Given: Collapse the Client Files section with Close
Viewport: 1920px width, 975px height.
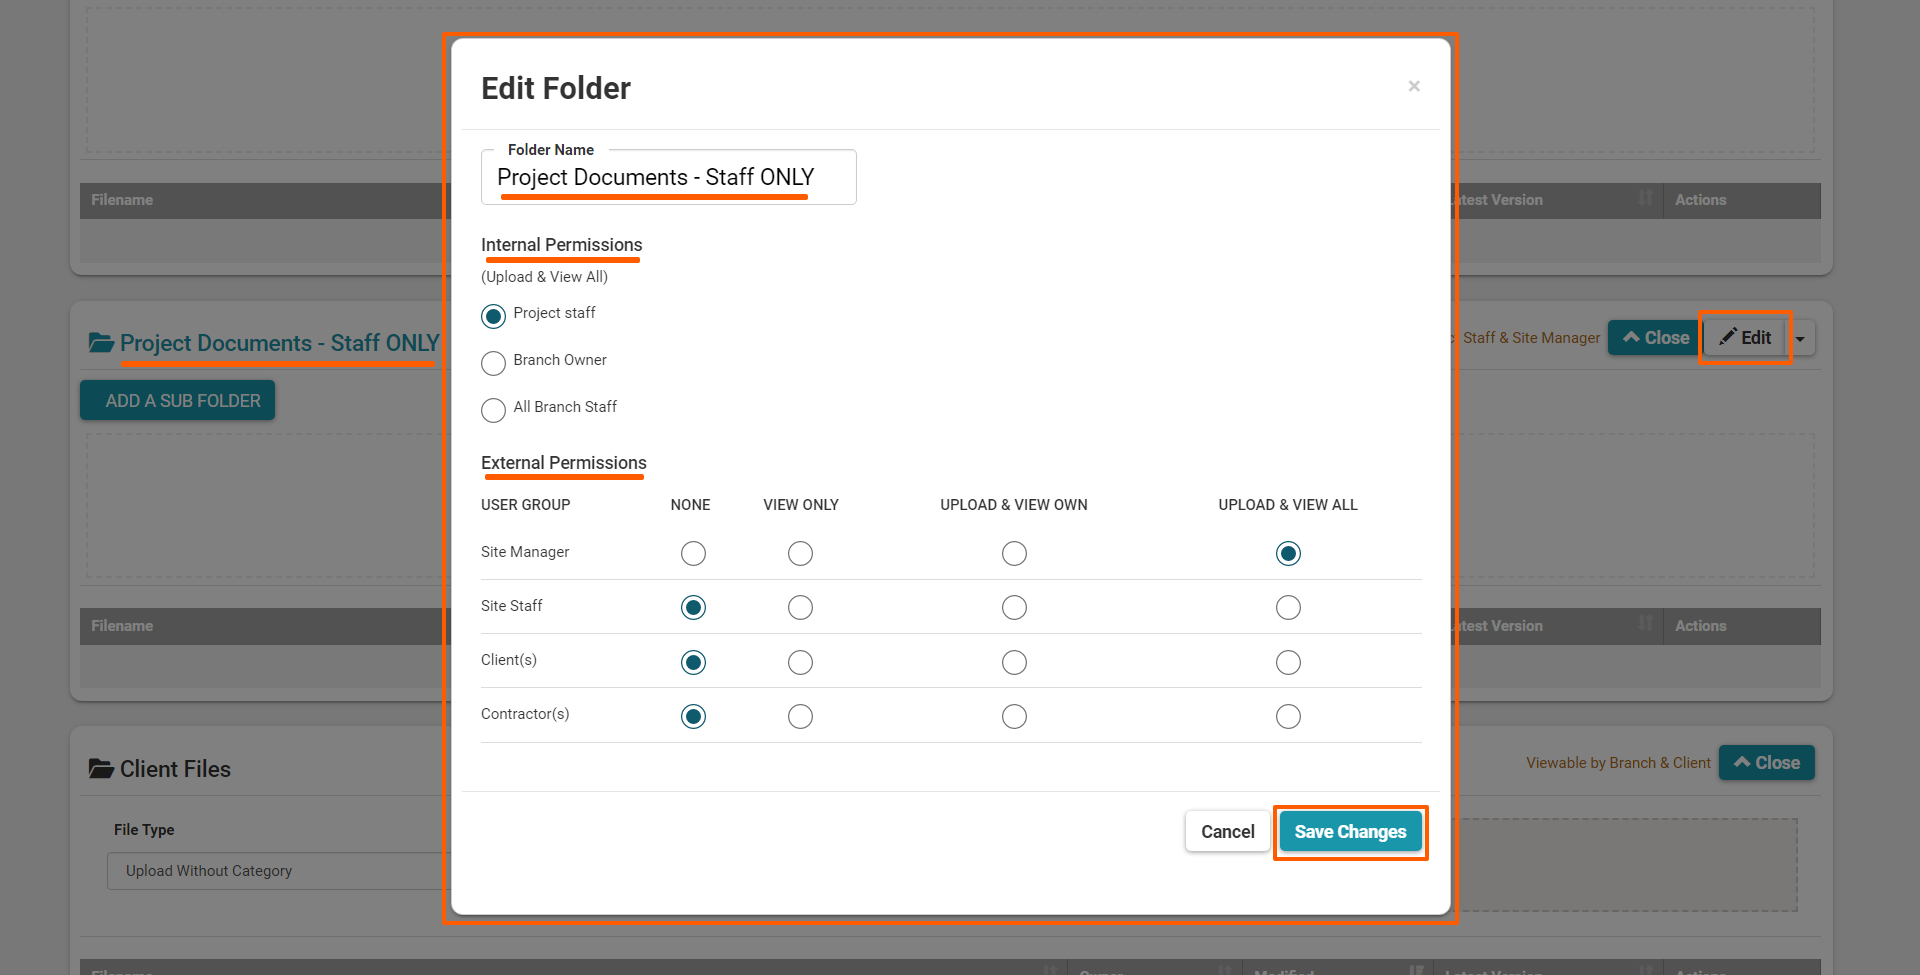Looking at the screenshot, I should (1766, 763).
